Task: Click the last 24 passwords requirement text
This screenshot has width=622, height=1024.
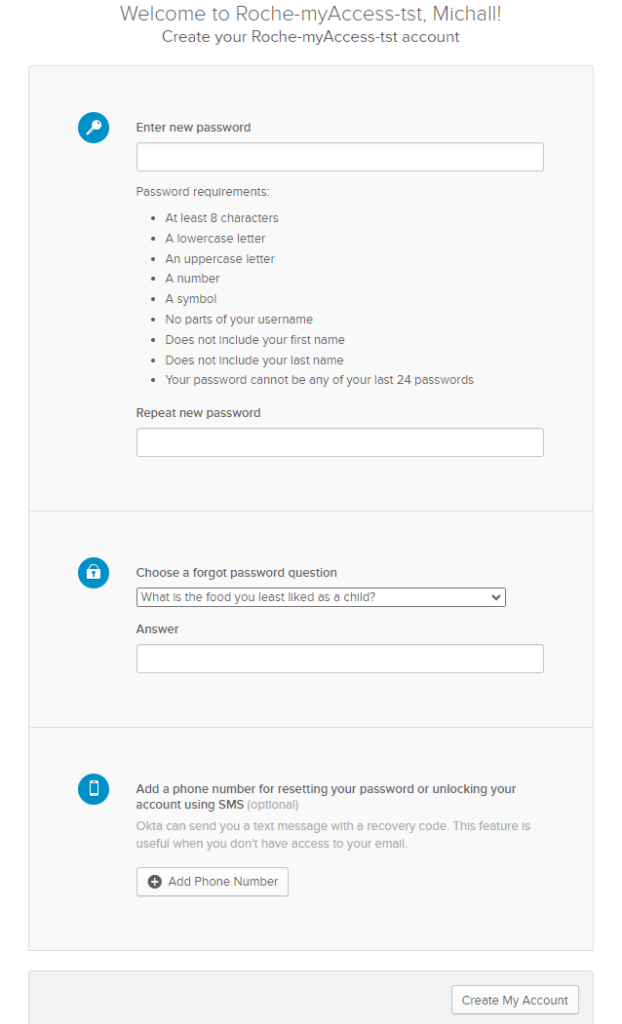Action: (319, 380)
